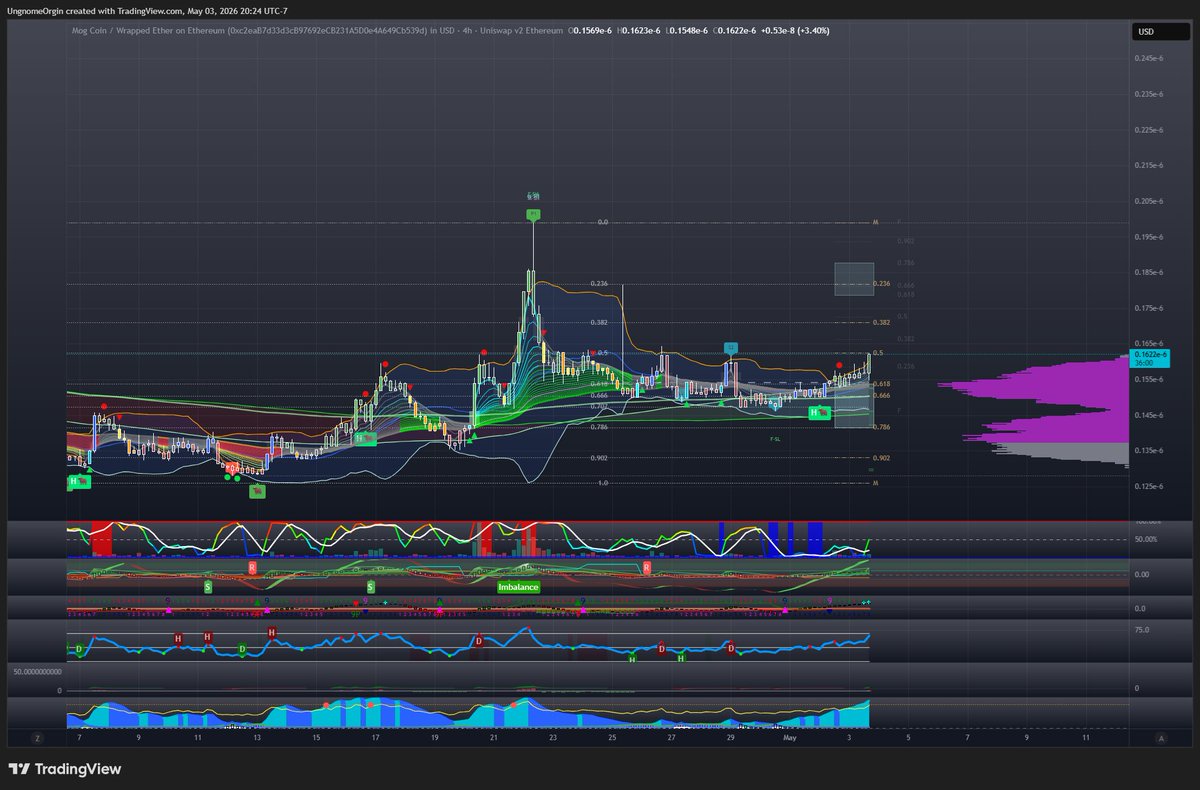The image size is (1200, 790).
Task: Click the 0.185e-6 price axis label
Action: (1149, 272)
